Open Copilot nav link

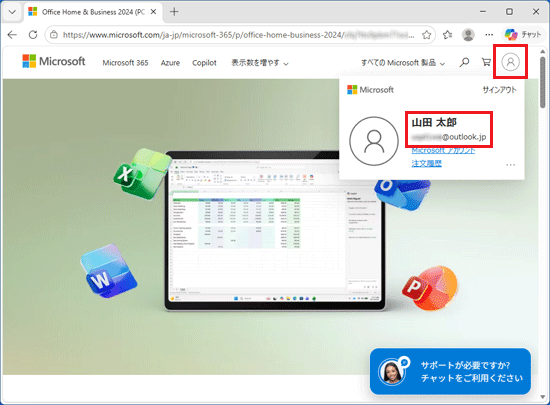coord(204,63)
